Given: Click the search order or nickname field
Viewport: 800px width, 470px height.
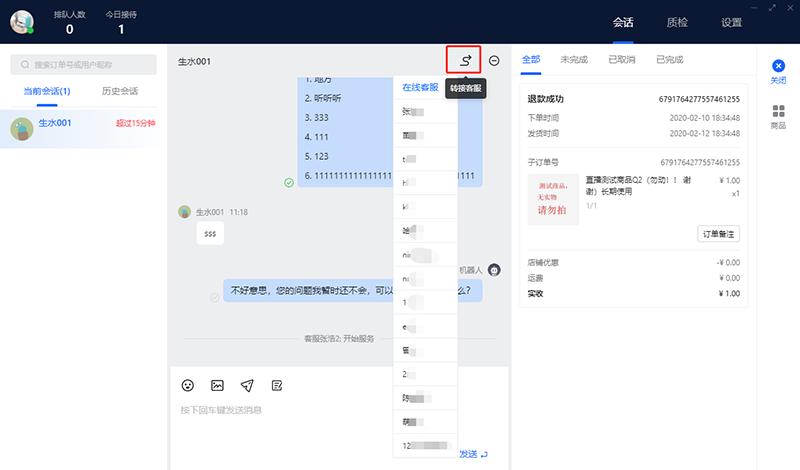Looking at the screenshot, I should coord(83,64).
